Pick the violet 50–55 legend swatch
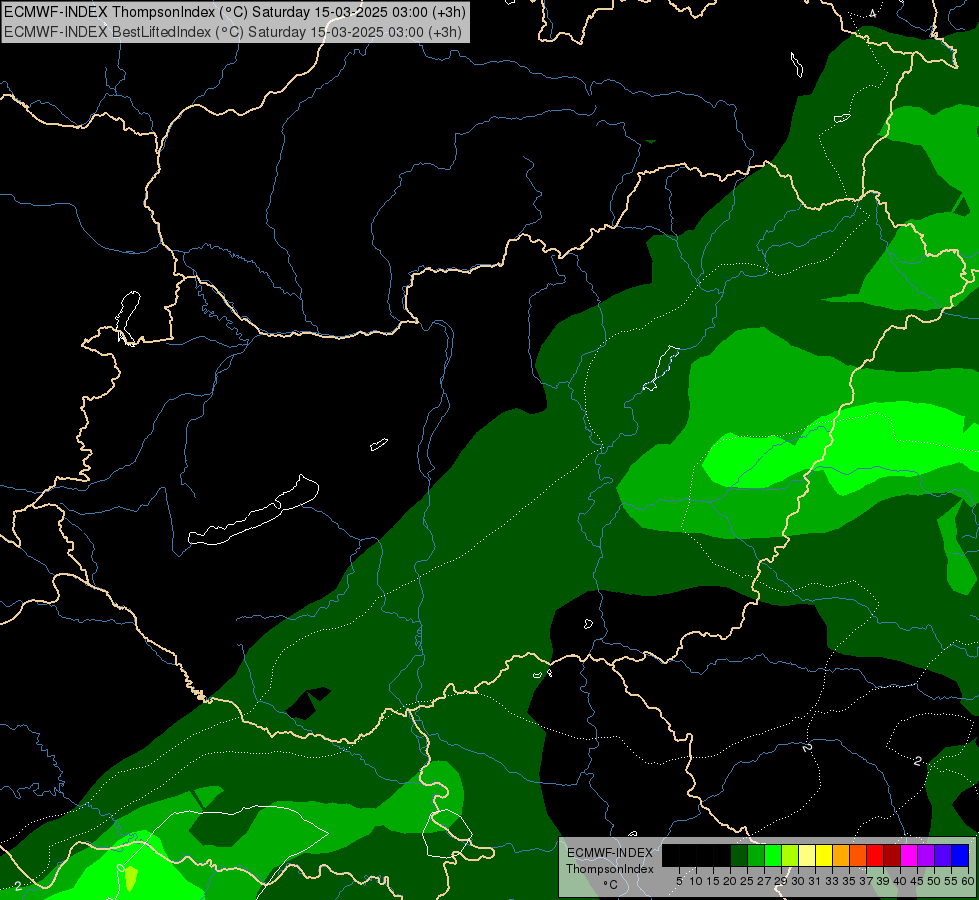This screenshot has height=900, width=979. point(943,855)
